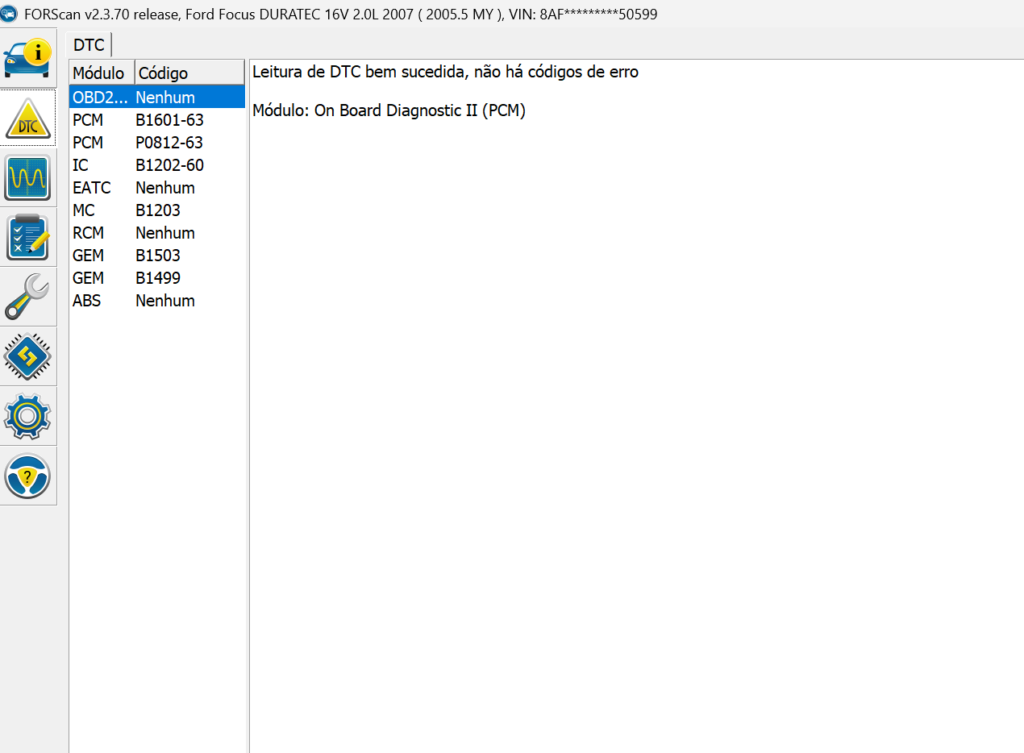Select MC code B1203 row
The height and width of the screenshot is (753, 1024).
[x=156, y=210]
